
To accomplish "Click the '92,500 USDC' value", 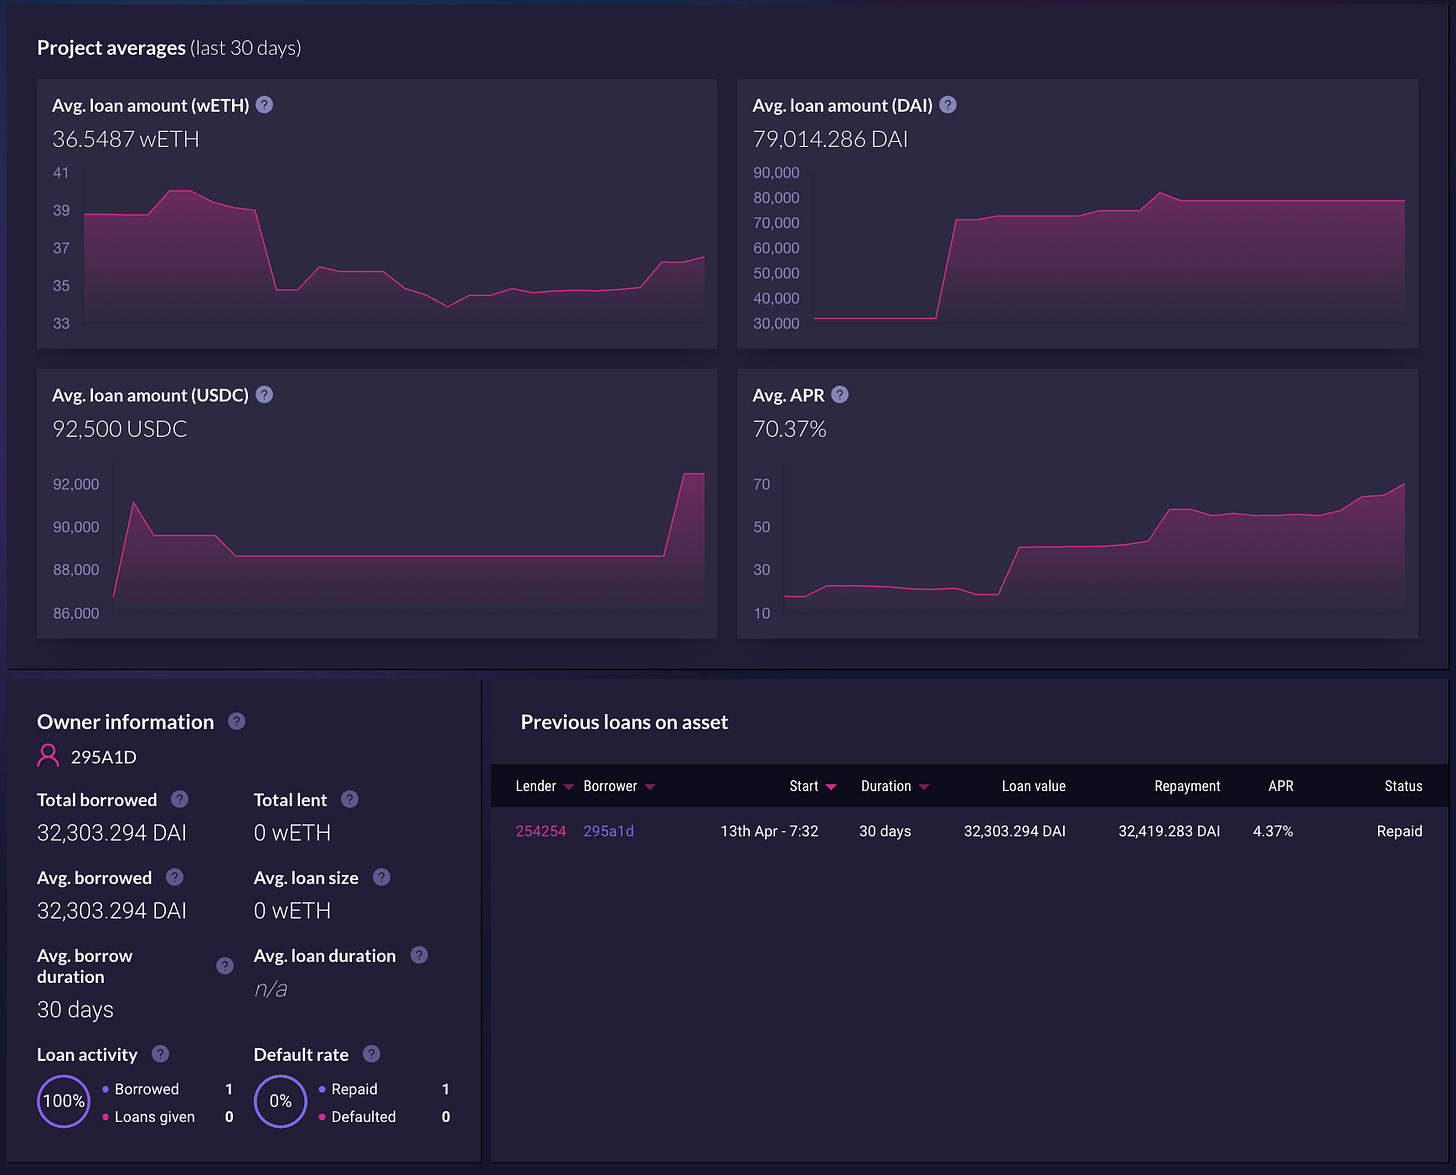I will (x=120, y=429).
